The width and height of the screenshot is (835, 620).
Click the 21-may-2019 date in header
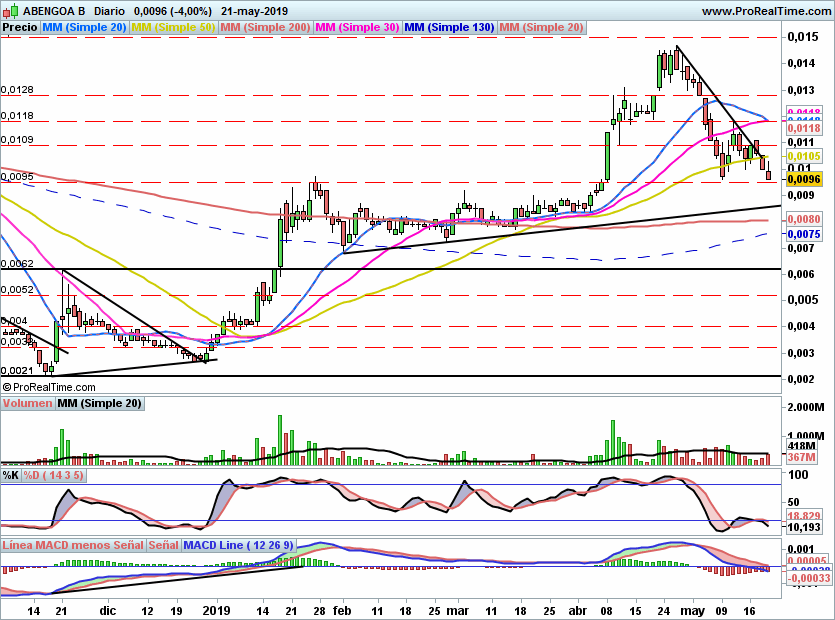pos(255,11)
